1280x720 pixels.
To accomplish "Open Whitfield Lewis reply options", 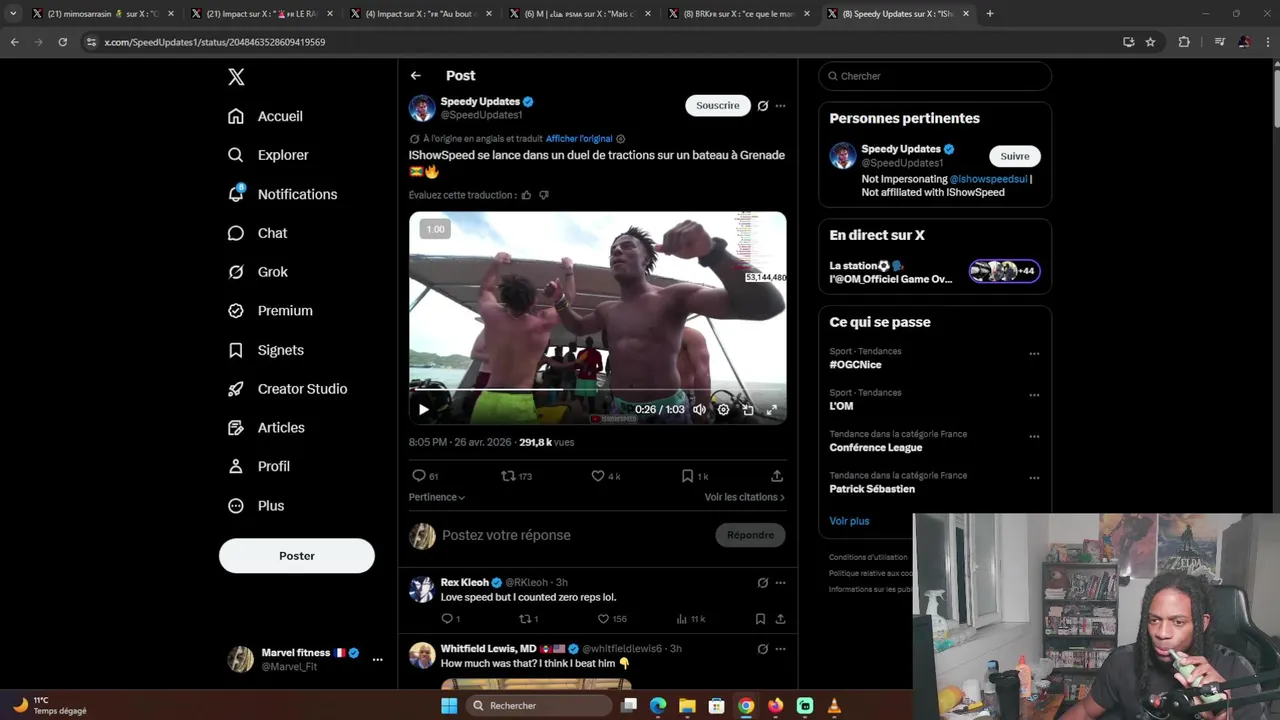I will pyautogui.click(x=780, y=649).
